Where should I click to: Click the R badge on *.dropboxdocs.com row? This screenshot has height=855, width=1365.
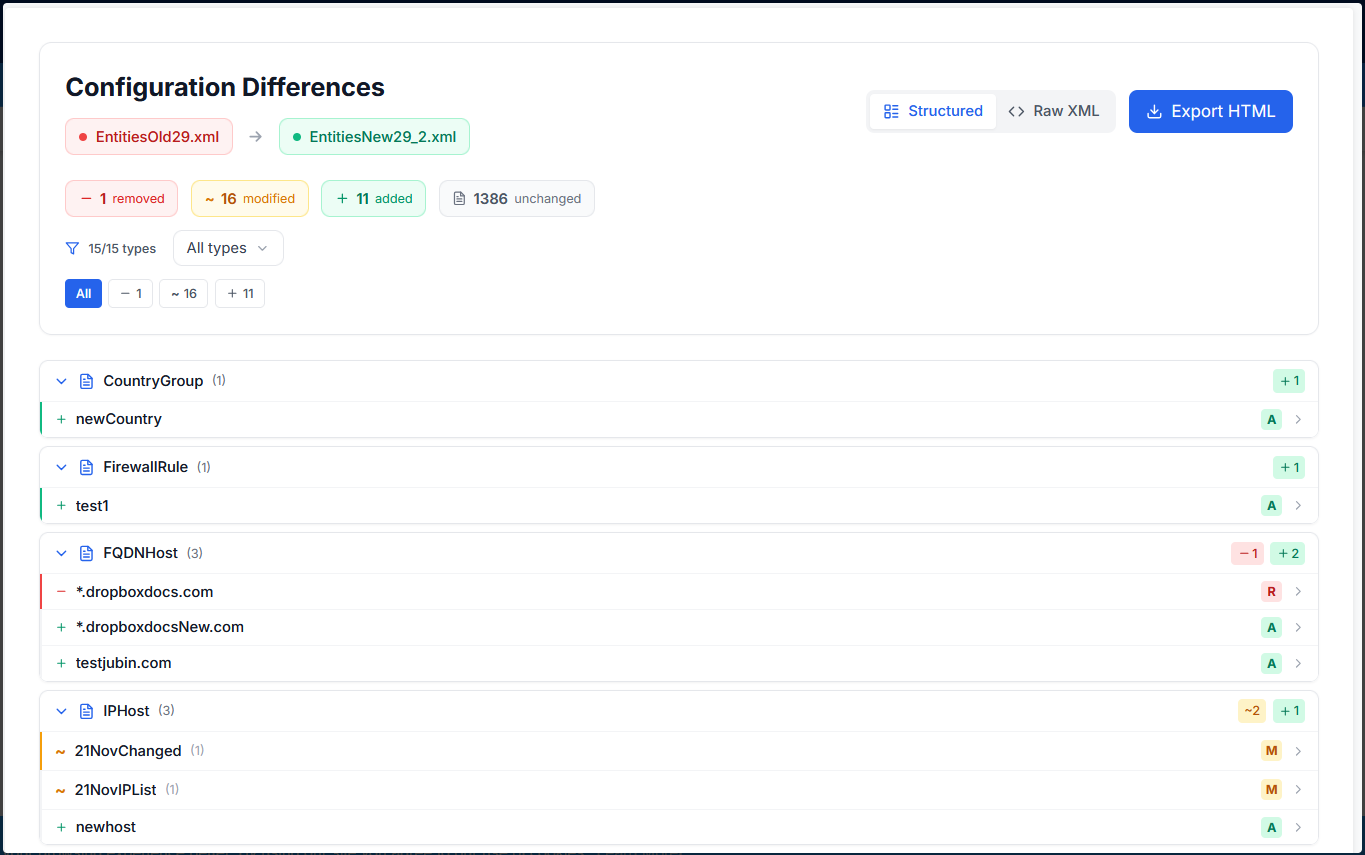coord(1271,592)
